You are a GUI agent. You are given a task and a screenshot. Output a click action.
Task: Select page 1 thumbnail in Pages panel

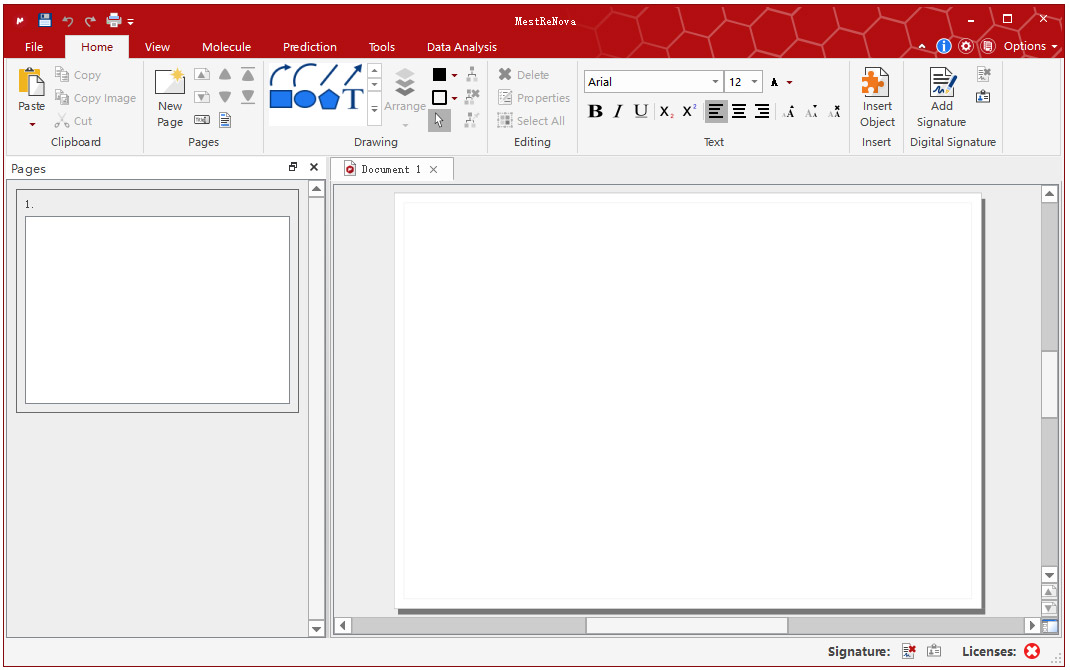(157, 309)
